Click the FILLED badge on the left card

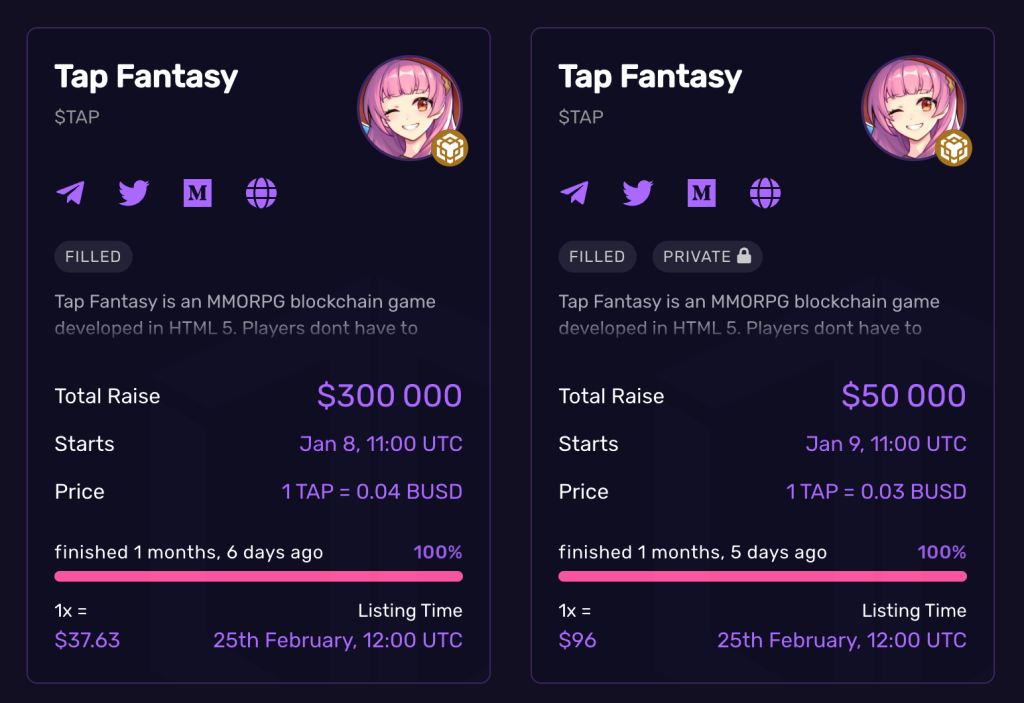tap(93, 257)
